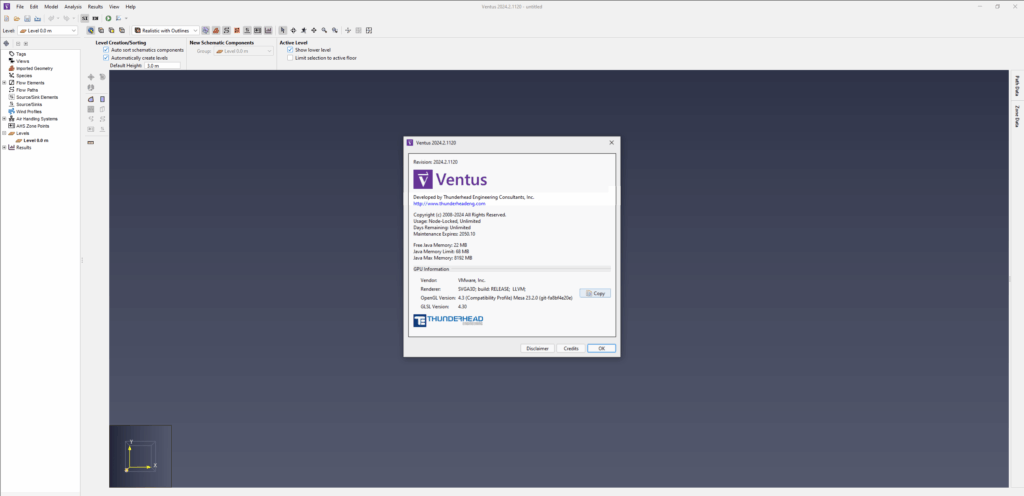
Task: Open the Level 0.0 m dropdown
Action: pos(48,30)
